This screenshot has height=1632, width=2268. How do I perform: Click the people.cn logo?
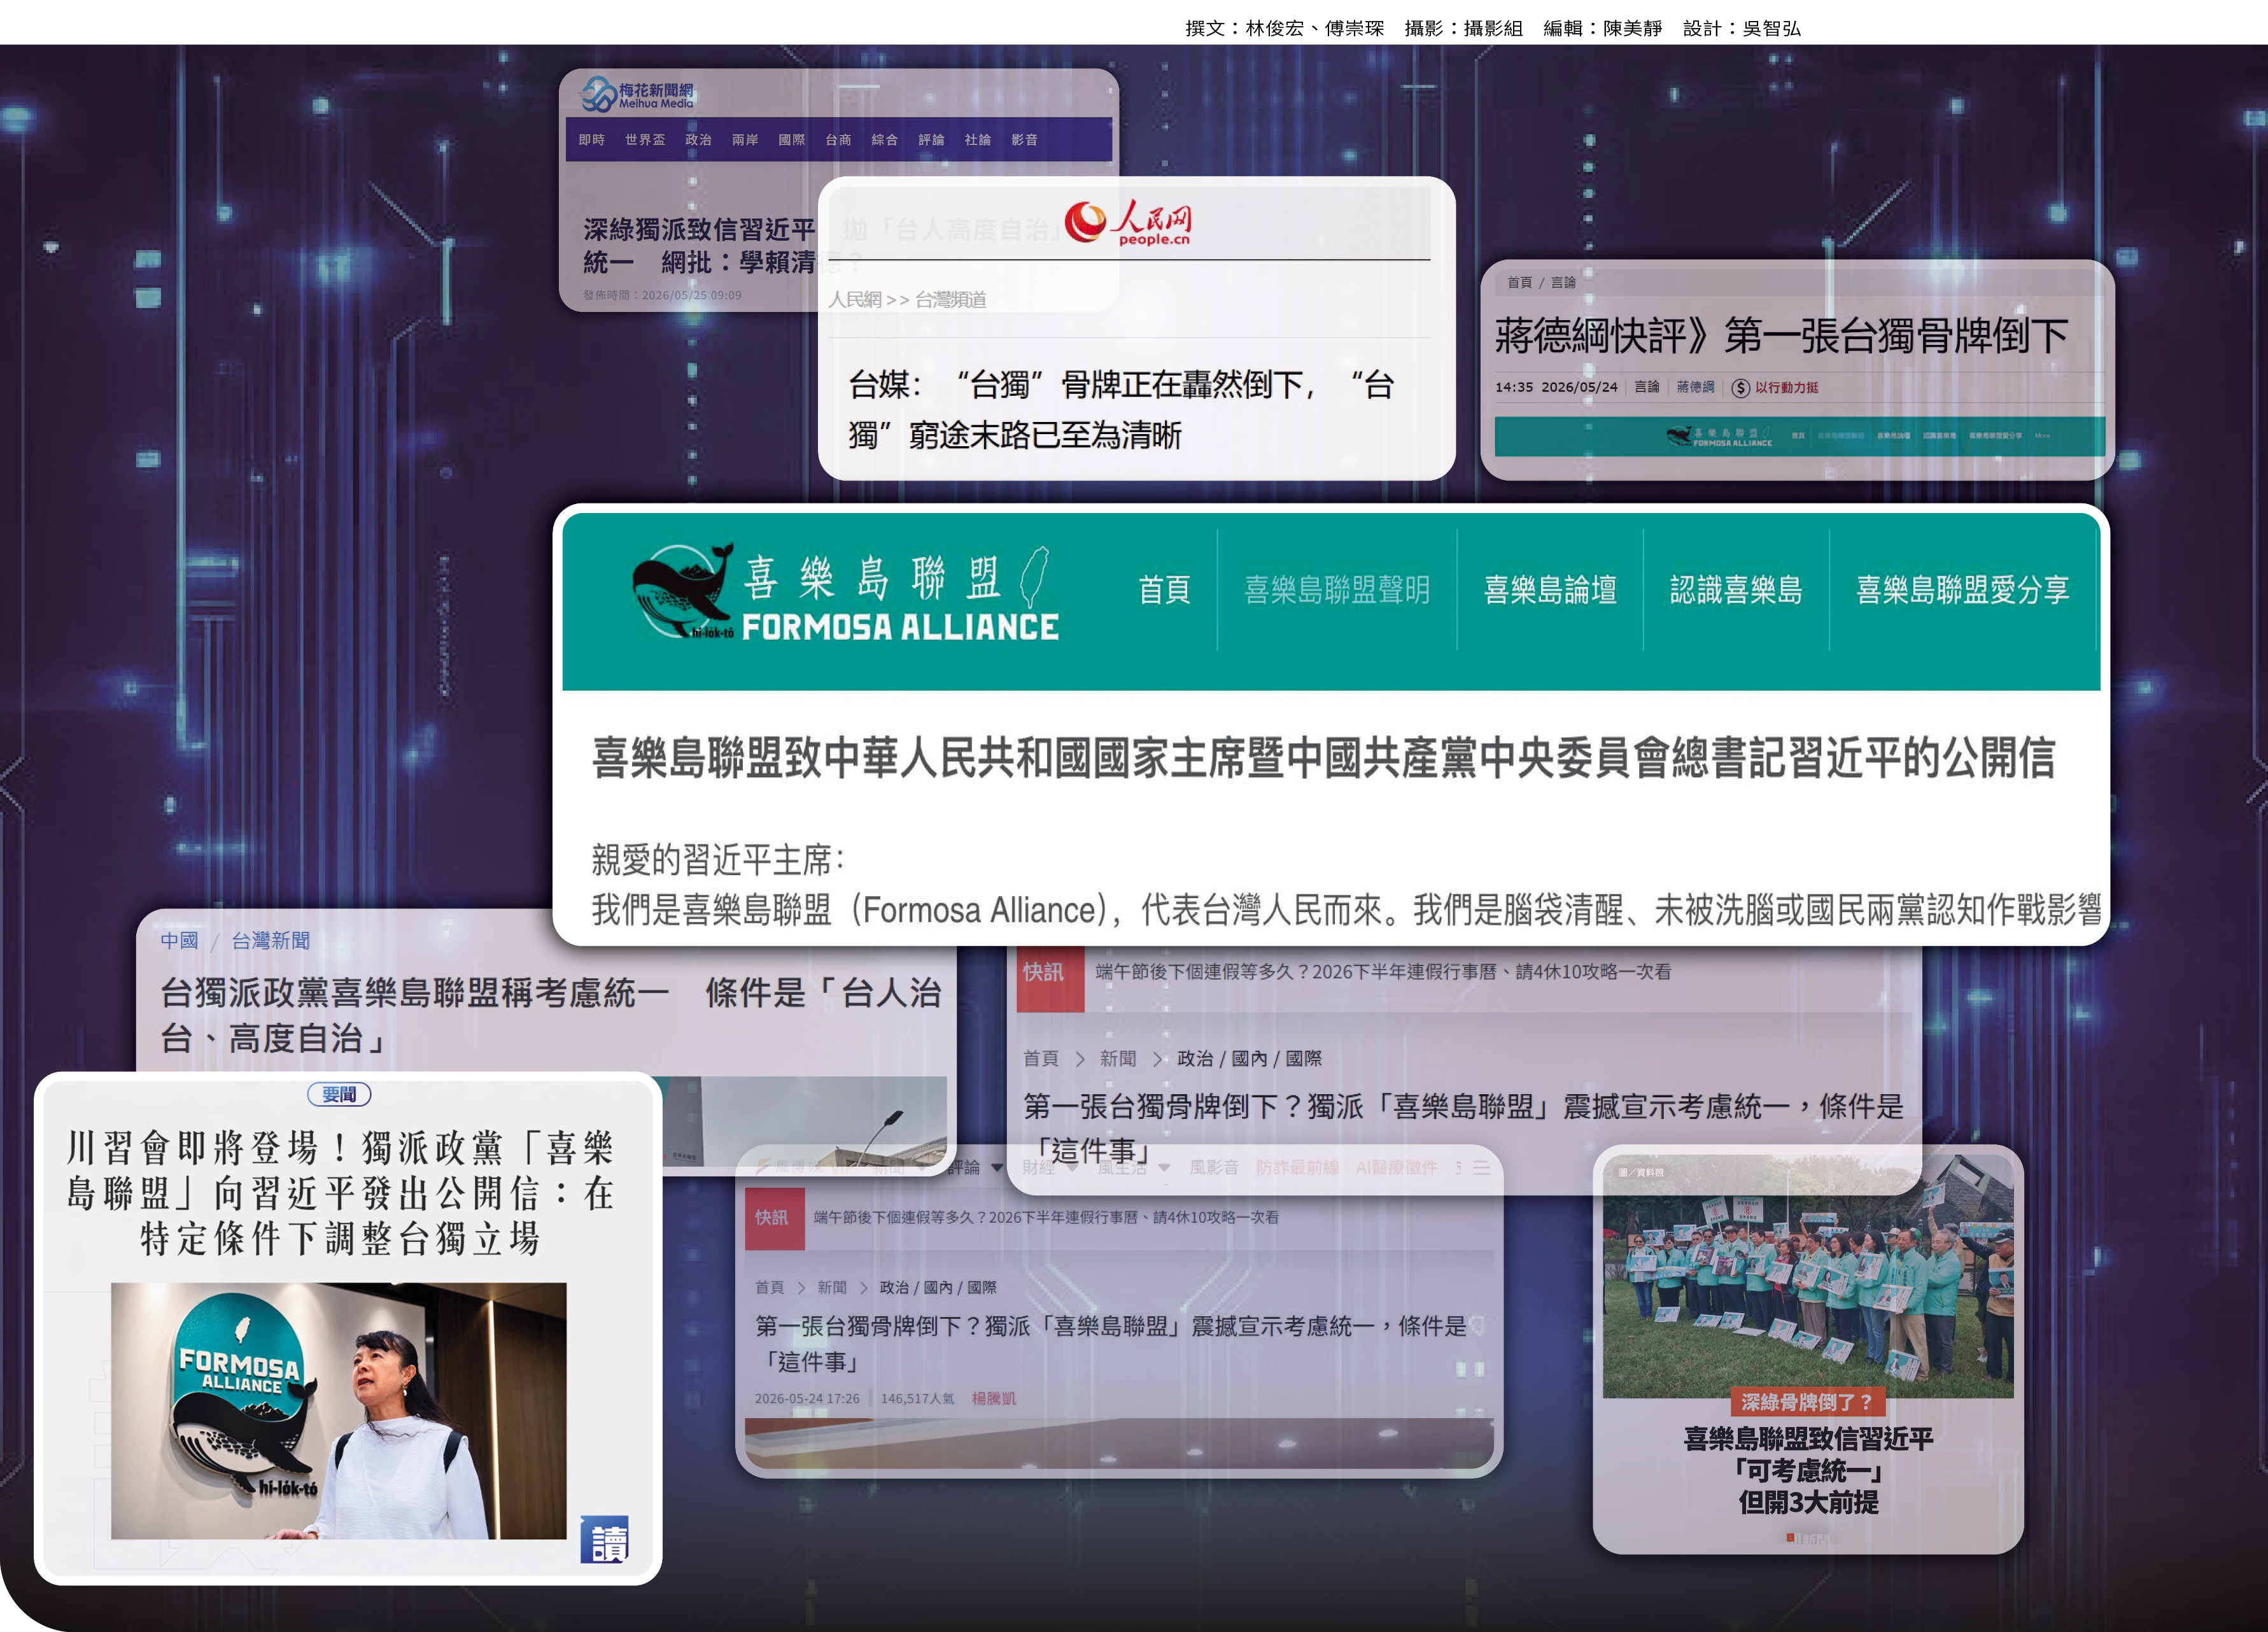(1128, 223)
